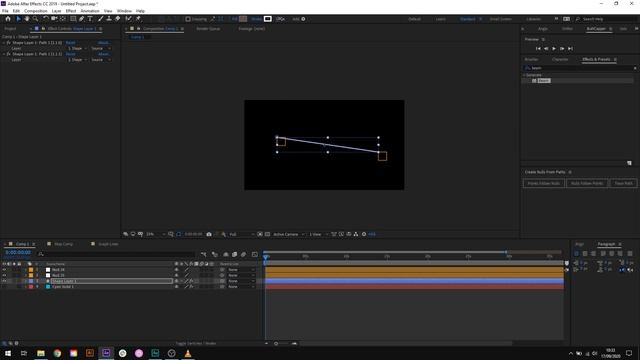This screenshot has height=360, width=640.
Task: Click Nulls Follow Points button
Action: [587, 183]
